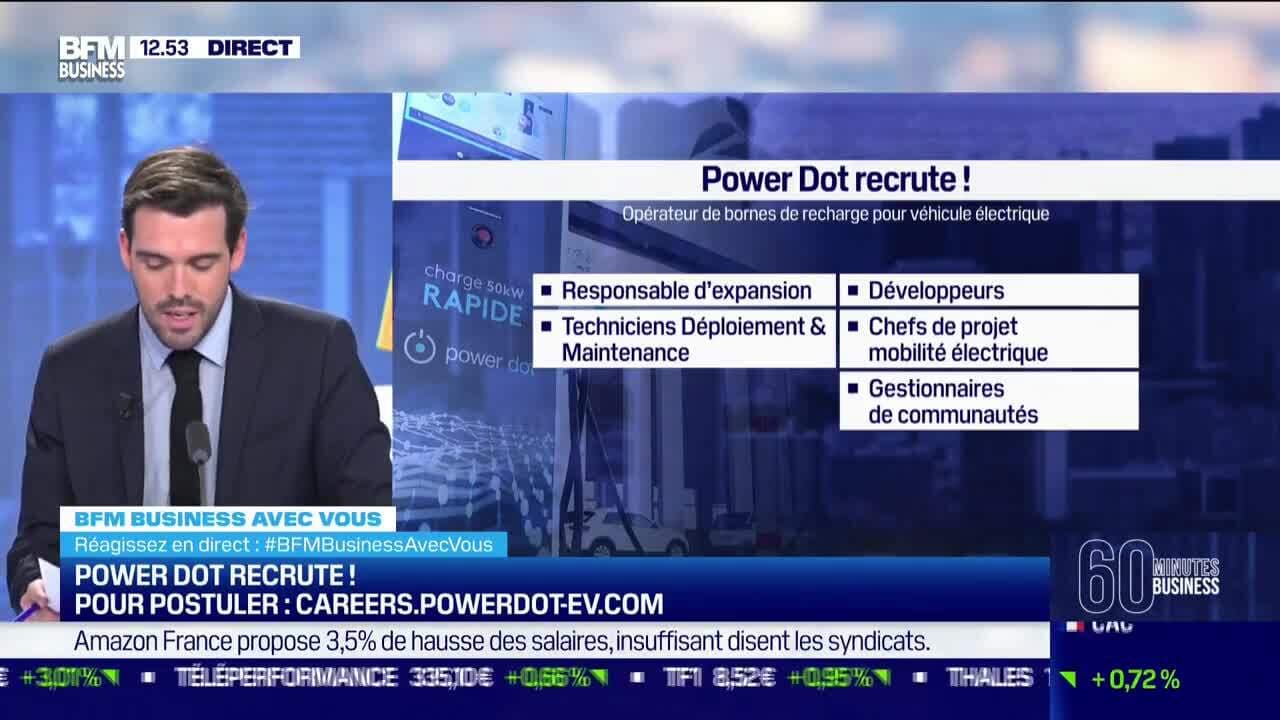This screenshot has width=1280, height=720.
Task: Collapse the Power Dot recrute header panel
Action: (x=836, y=181)
